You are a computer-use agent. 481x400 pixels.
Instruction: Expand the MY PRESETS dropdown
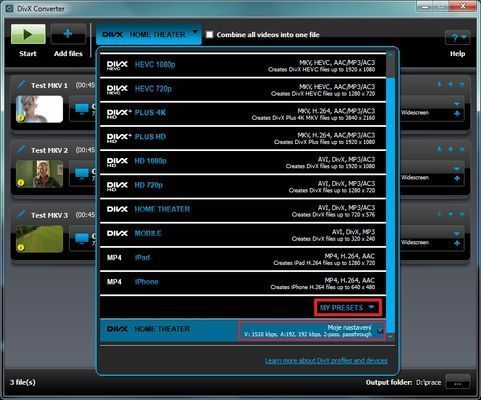pos(348,307)
